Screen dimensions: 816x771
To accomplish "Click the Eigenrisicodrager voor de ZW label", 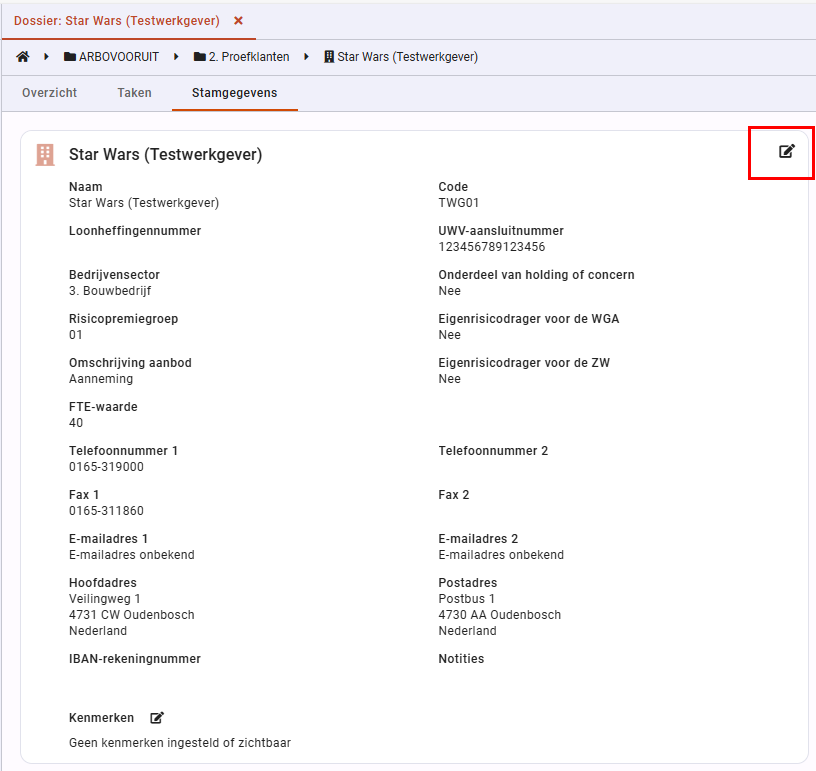I will click(524, 363).
